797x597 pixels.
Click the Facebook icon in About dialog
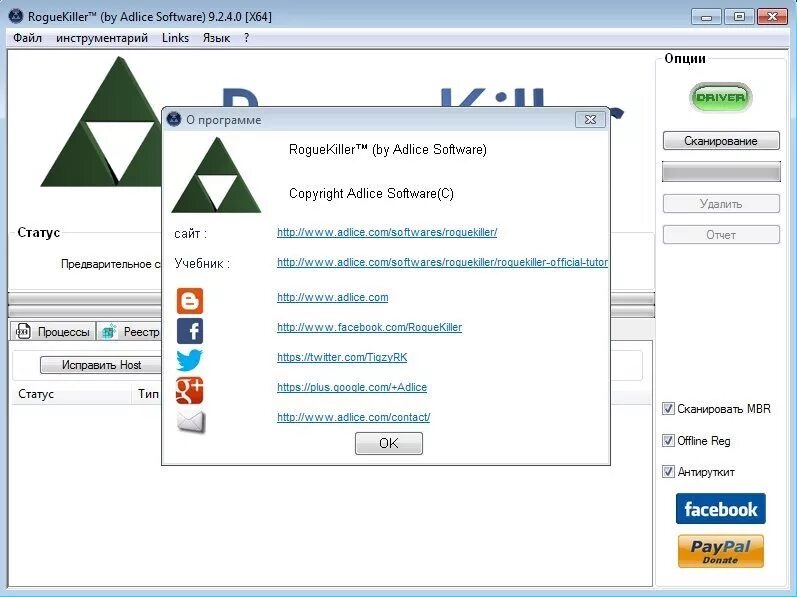[190, 331]
